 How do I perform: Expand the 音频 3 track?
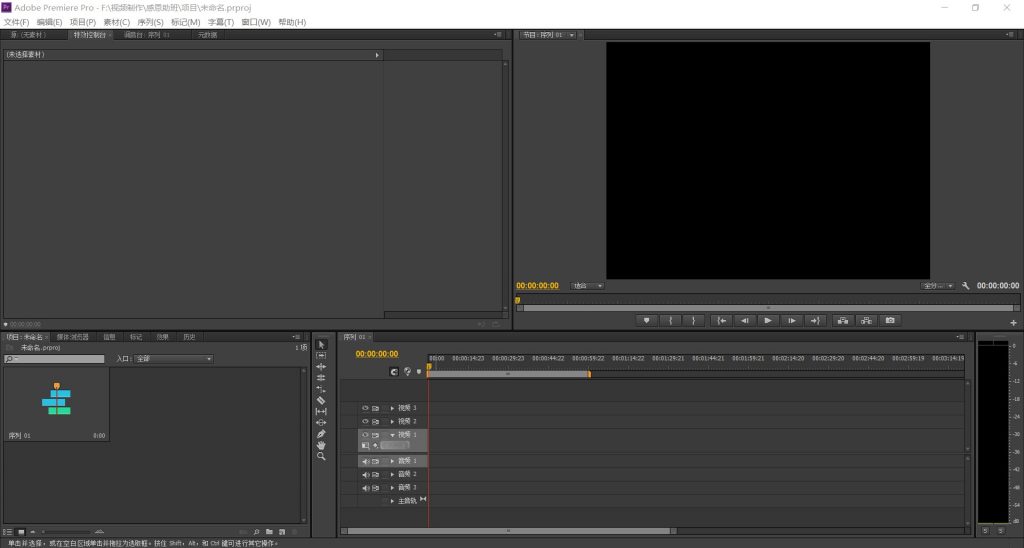click(x=392, y=488)
